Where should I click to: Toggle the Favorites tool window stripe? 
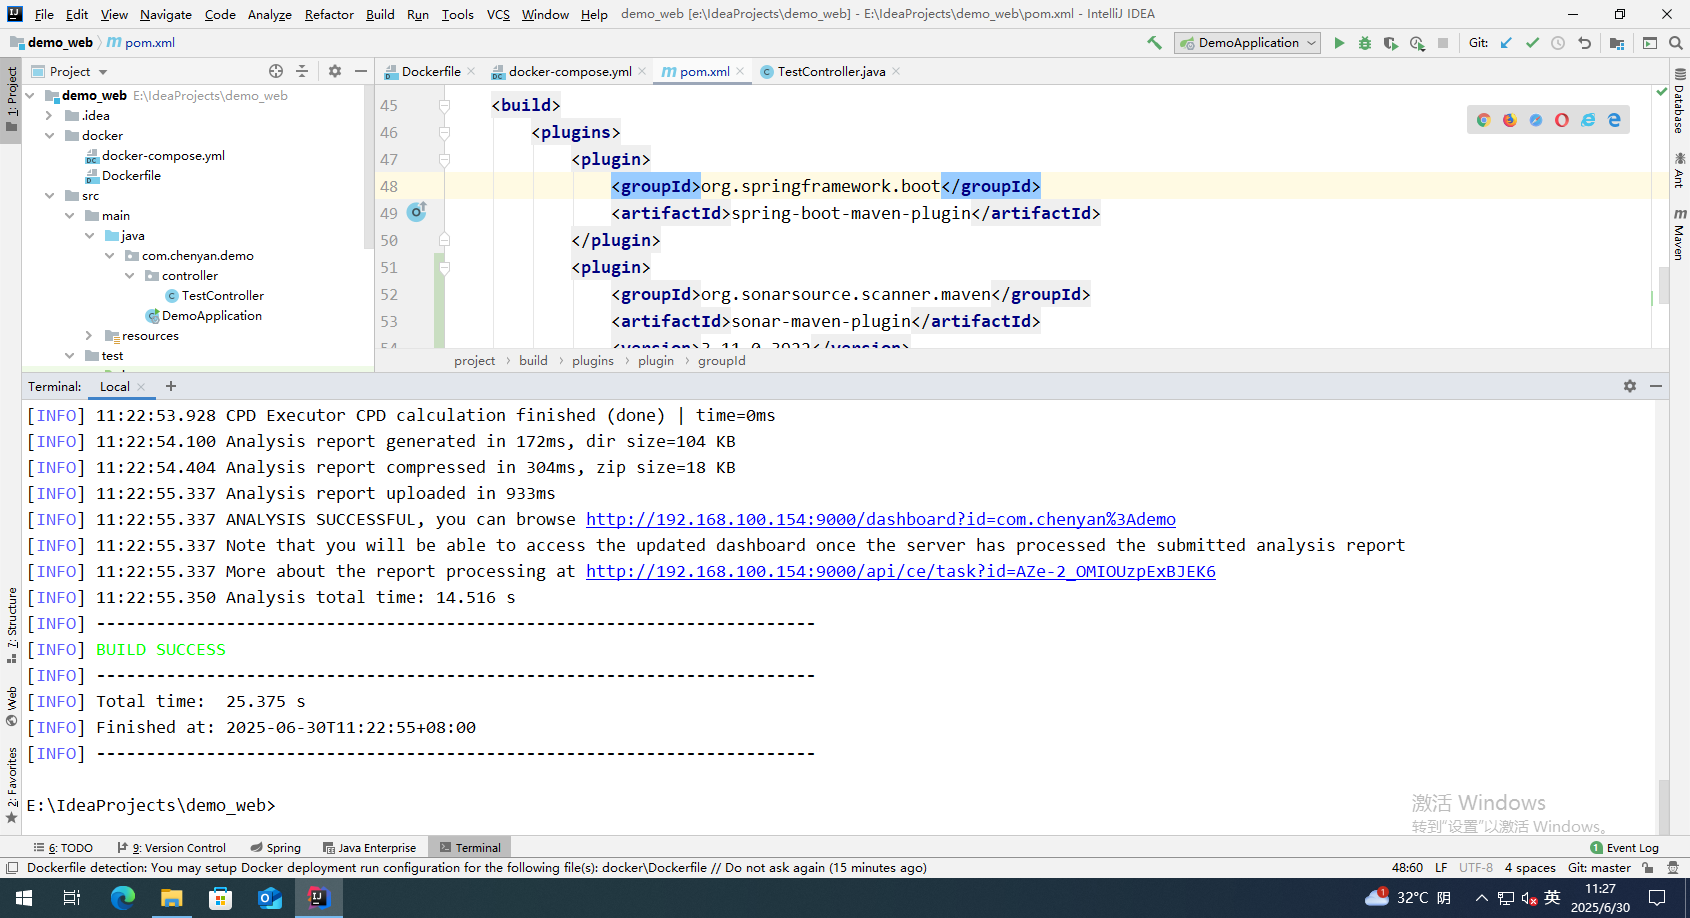pyautogui.click(x=11, y=785)
